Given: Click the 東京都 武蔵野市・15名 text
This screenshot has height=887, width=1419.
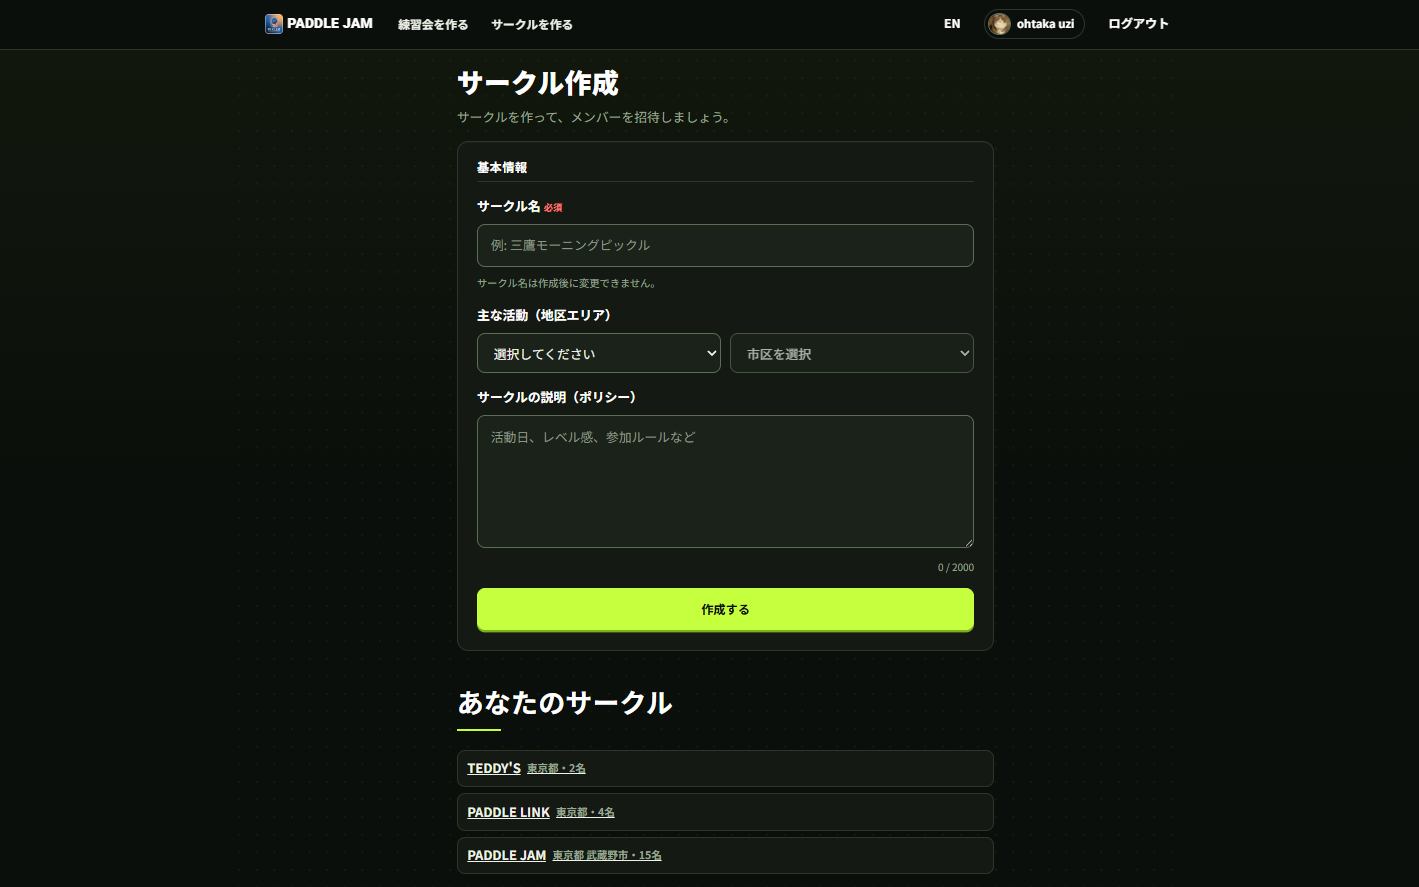Looking at the screenshot, I should coord(607,856).
